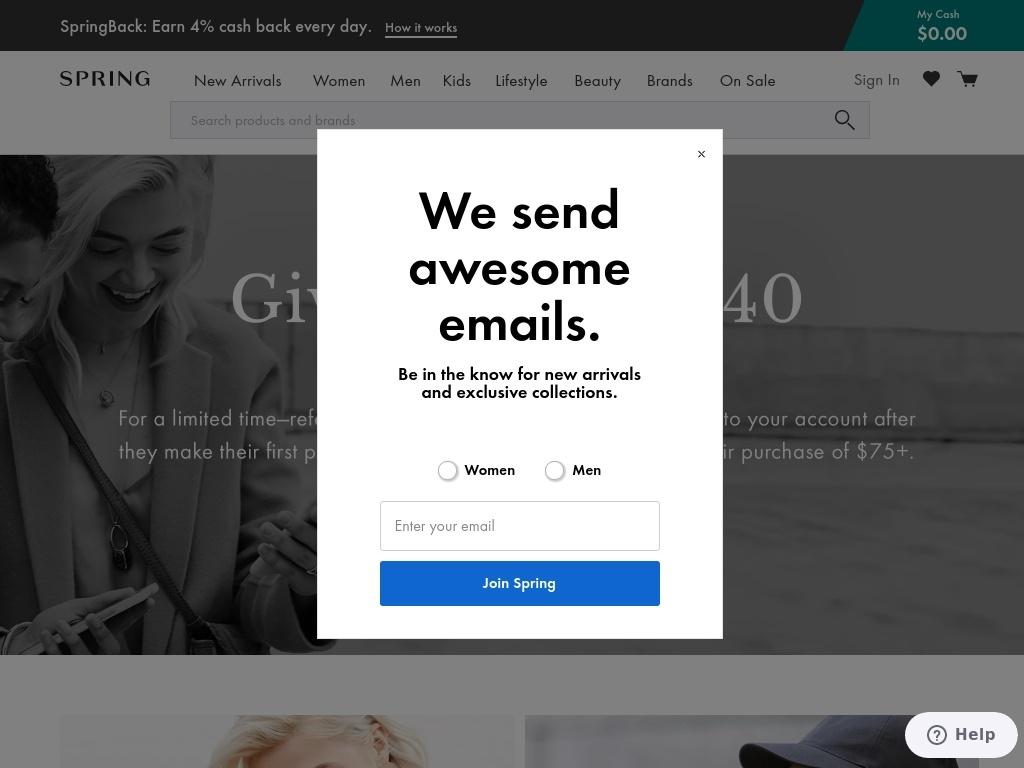1024x768 pixels.
Task: Open the Men navigation menu
Action: click(406, 81)
